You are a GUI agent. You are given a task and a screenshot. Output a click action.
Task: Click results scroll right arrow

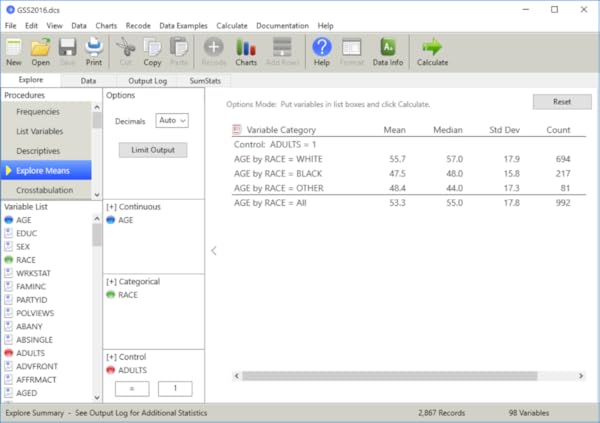coord(581,376)
